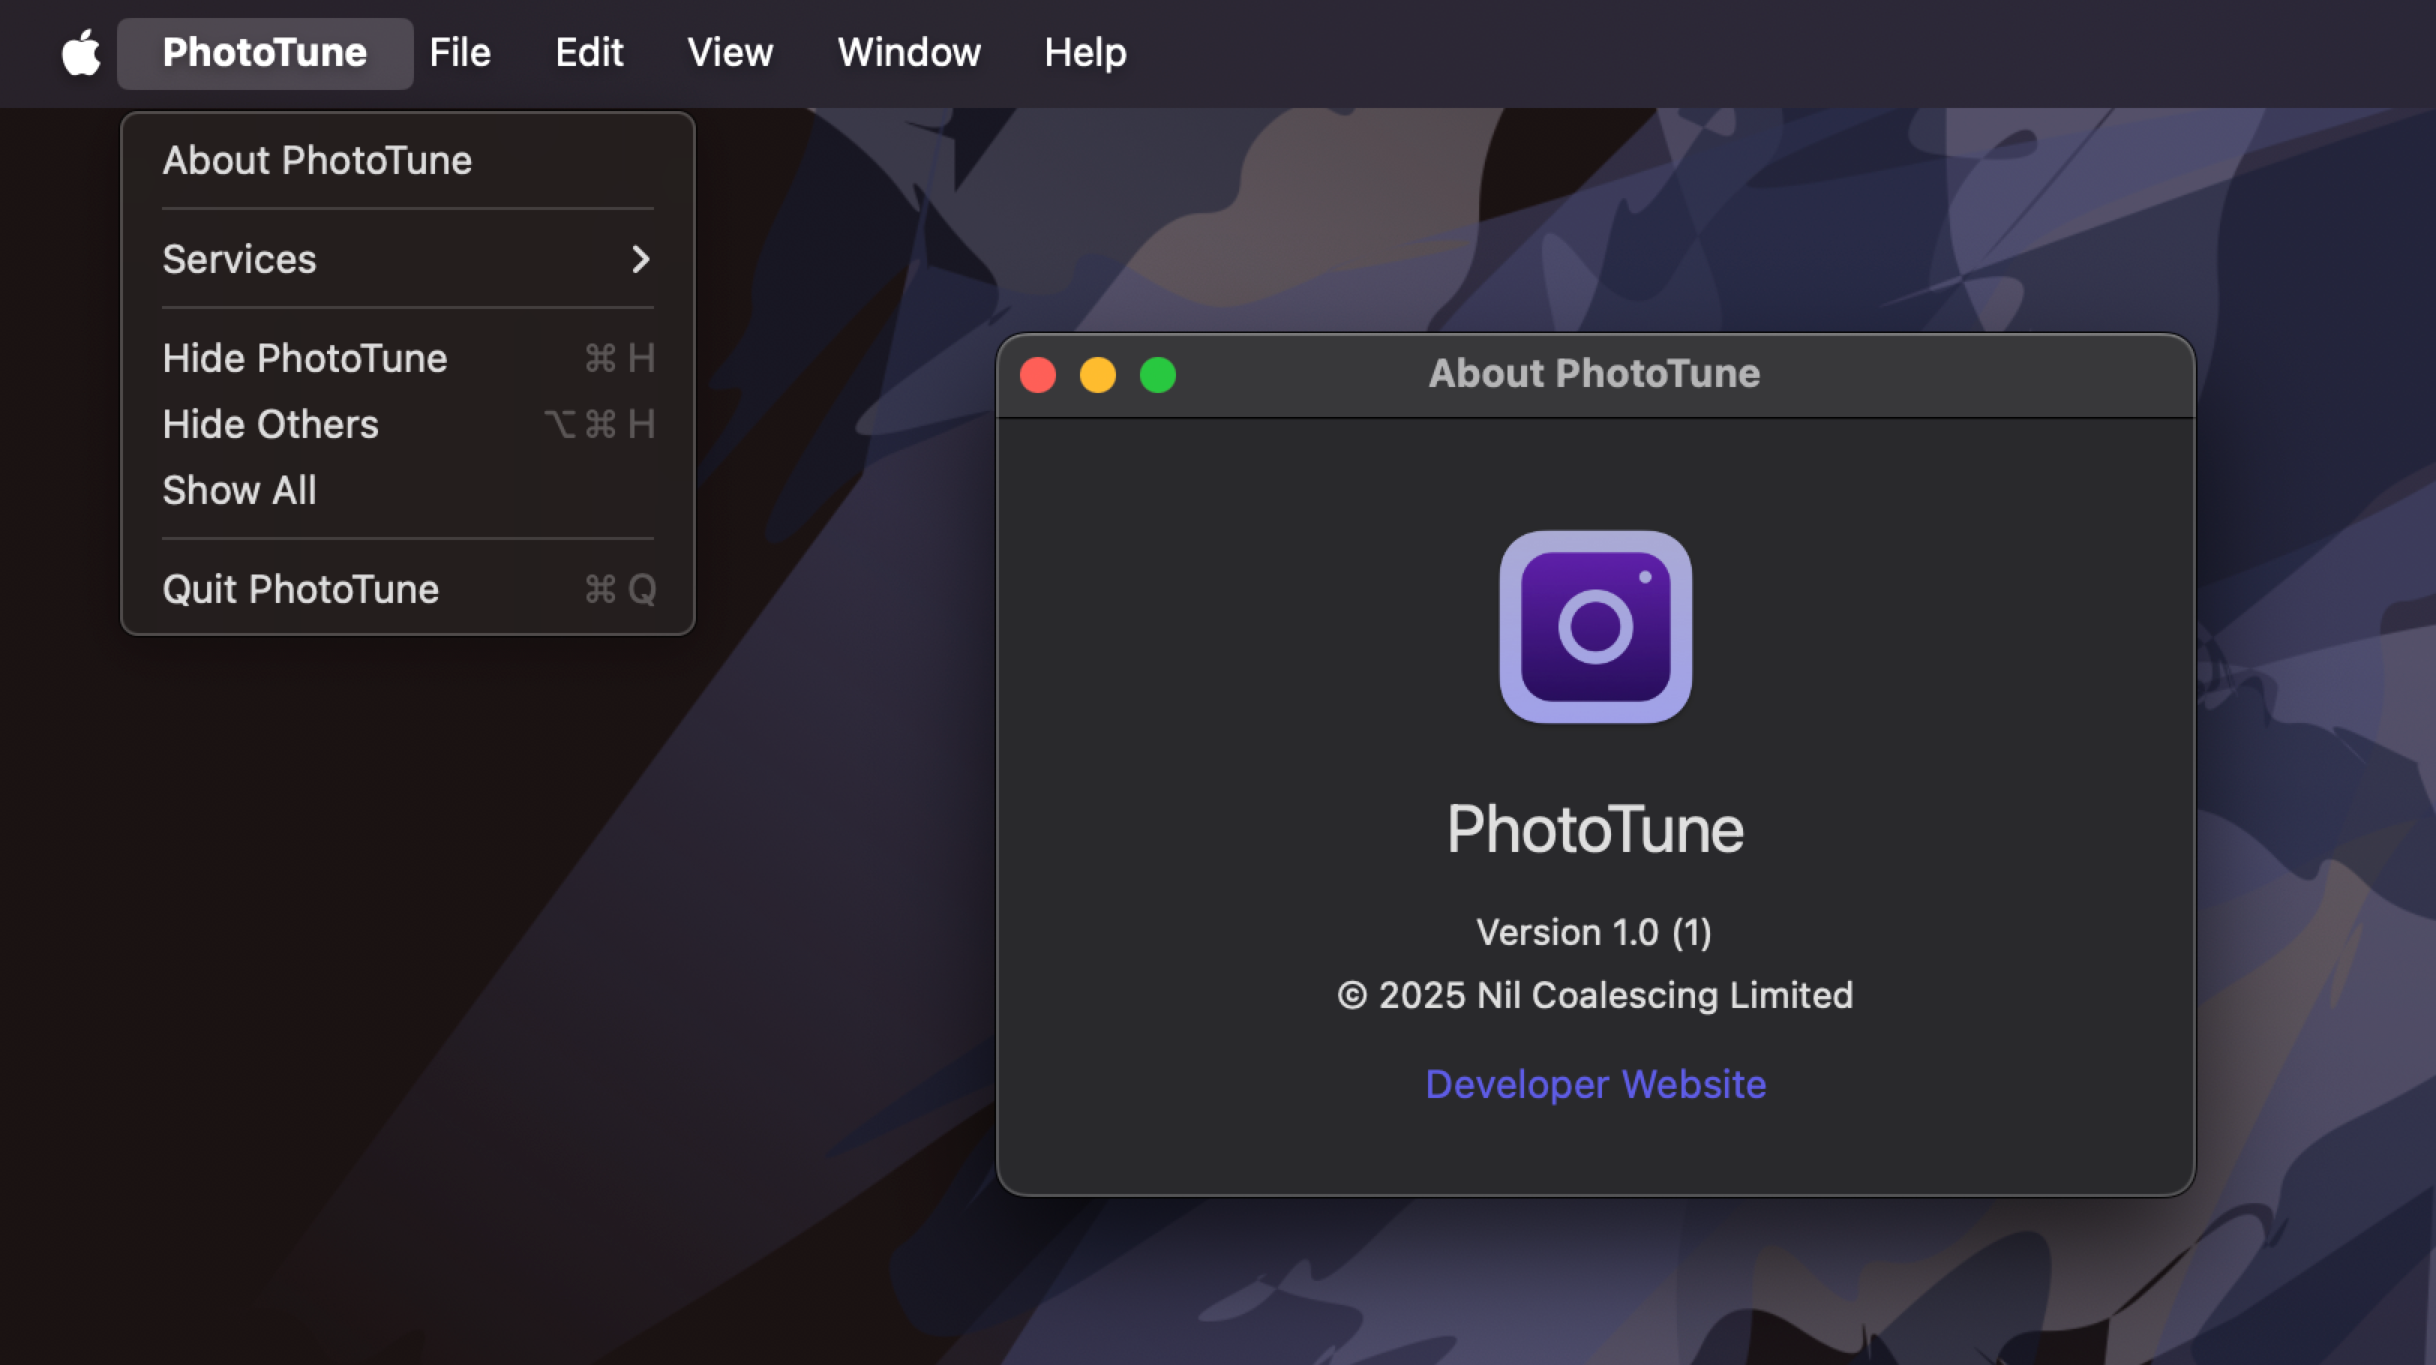Click "Show All" in the open menu

pyautogui.click(x=239, y=490)
